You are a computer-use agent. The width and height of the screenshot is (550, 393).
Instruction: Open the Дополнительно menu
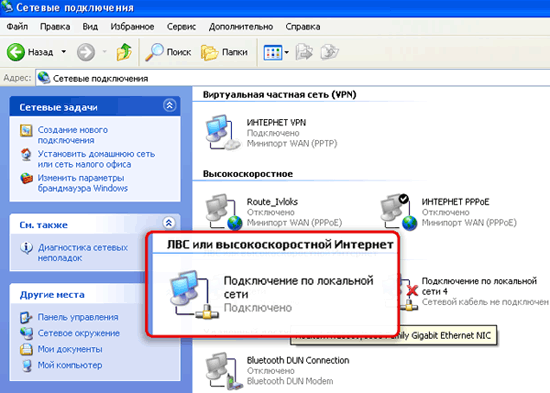click(241, 27)
